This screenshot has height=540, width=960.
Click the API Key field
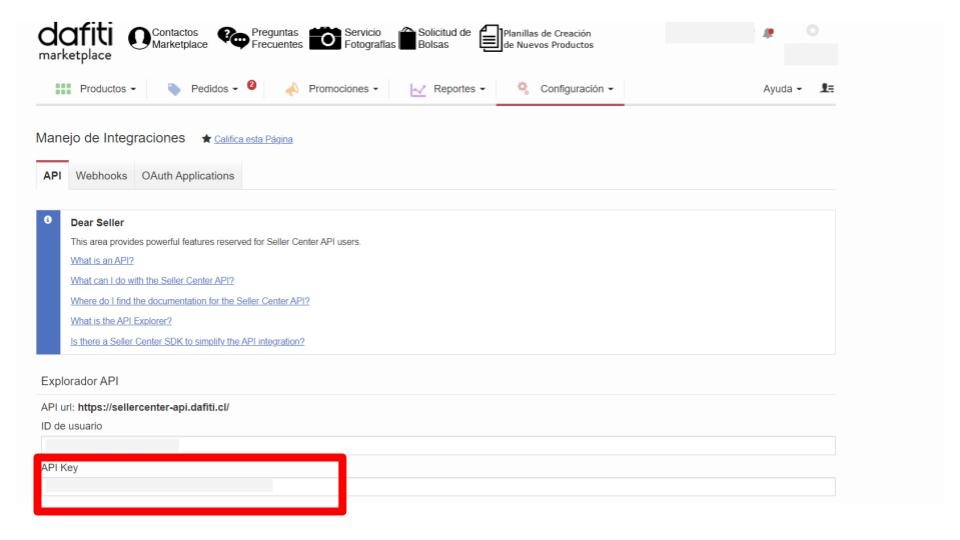(438, 487)
